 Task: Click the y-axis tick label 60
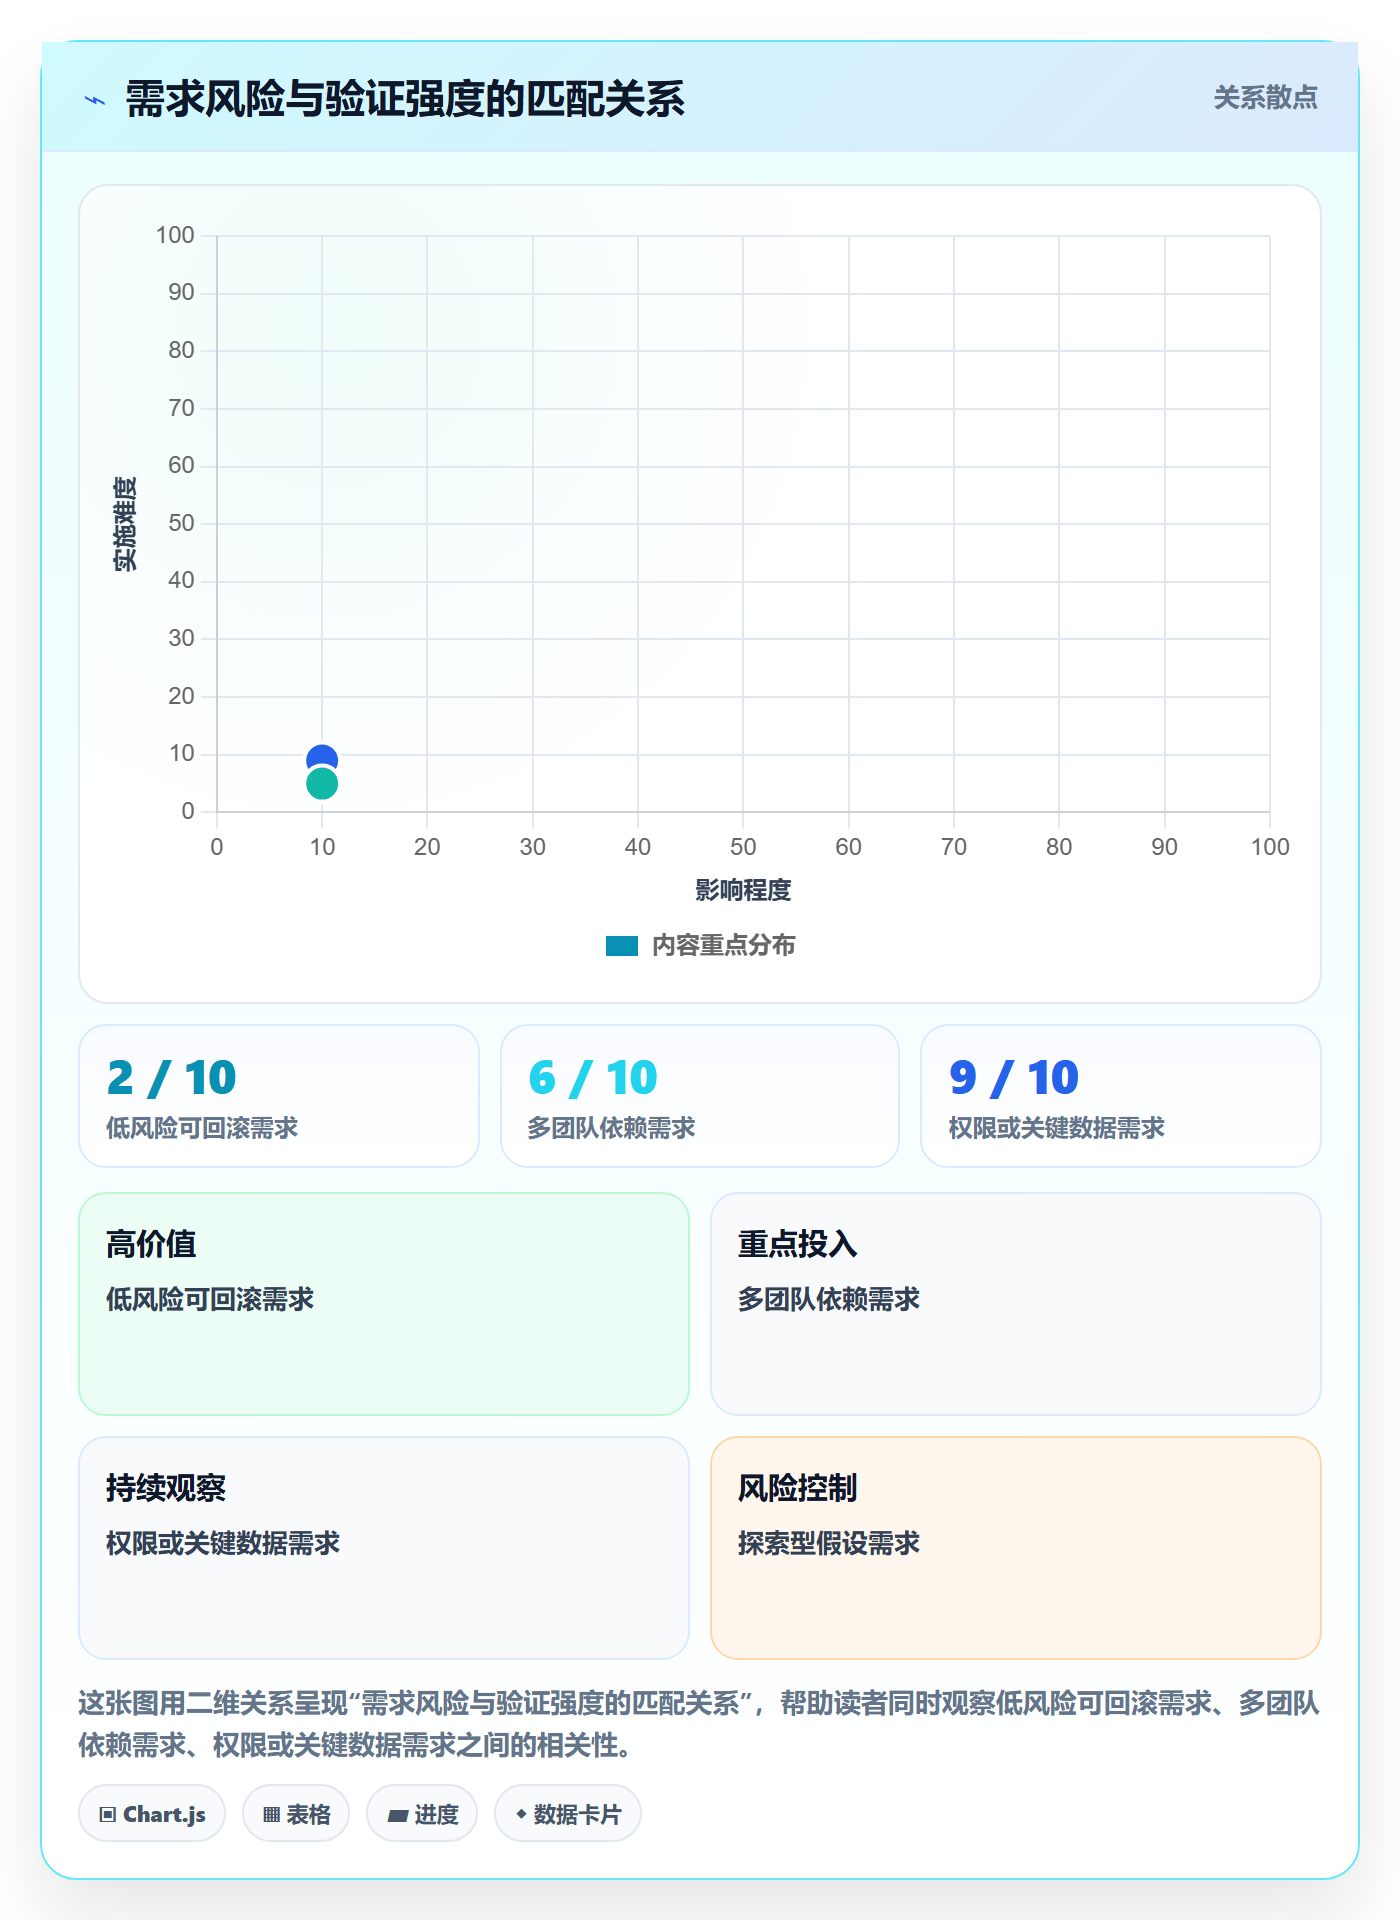[x=181, y=465]
